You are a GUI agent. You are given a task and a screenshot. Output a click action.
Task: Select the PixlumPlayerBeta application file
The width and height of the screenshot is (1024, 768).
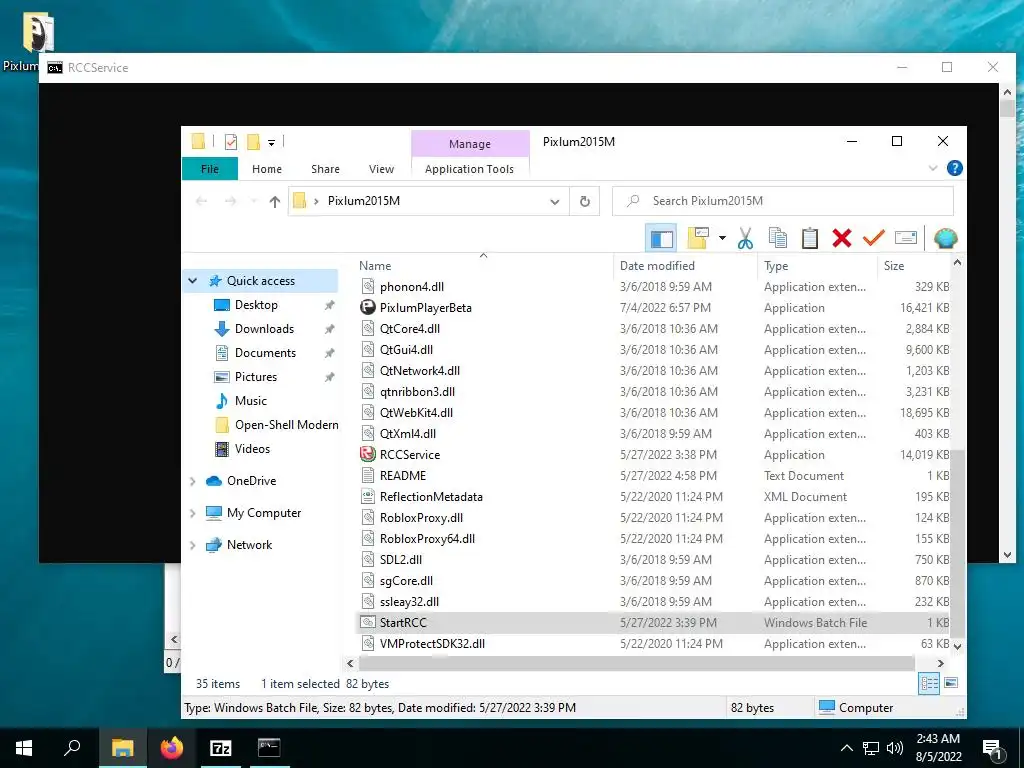(x=425, y=308)
